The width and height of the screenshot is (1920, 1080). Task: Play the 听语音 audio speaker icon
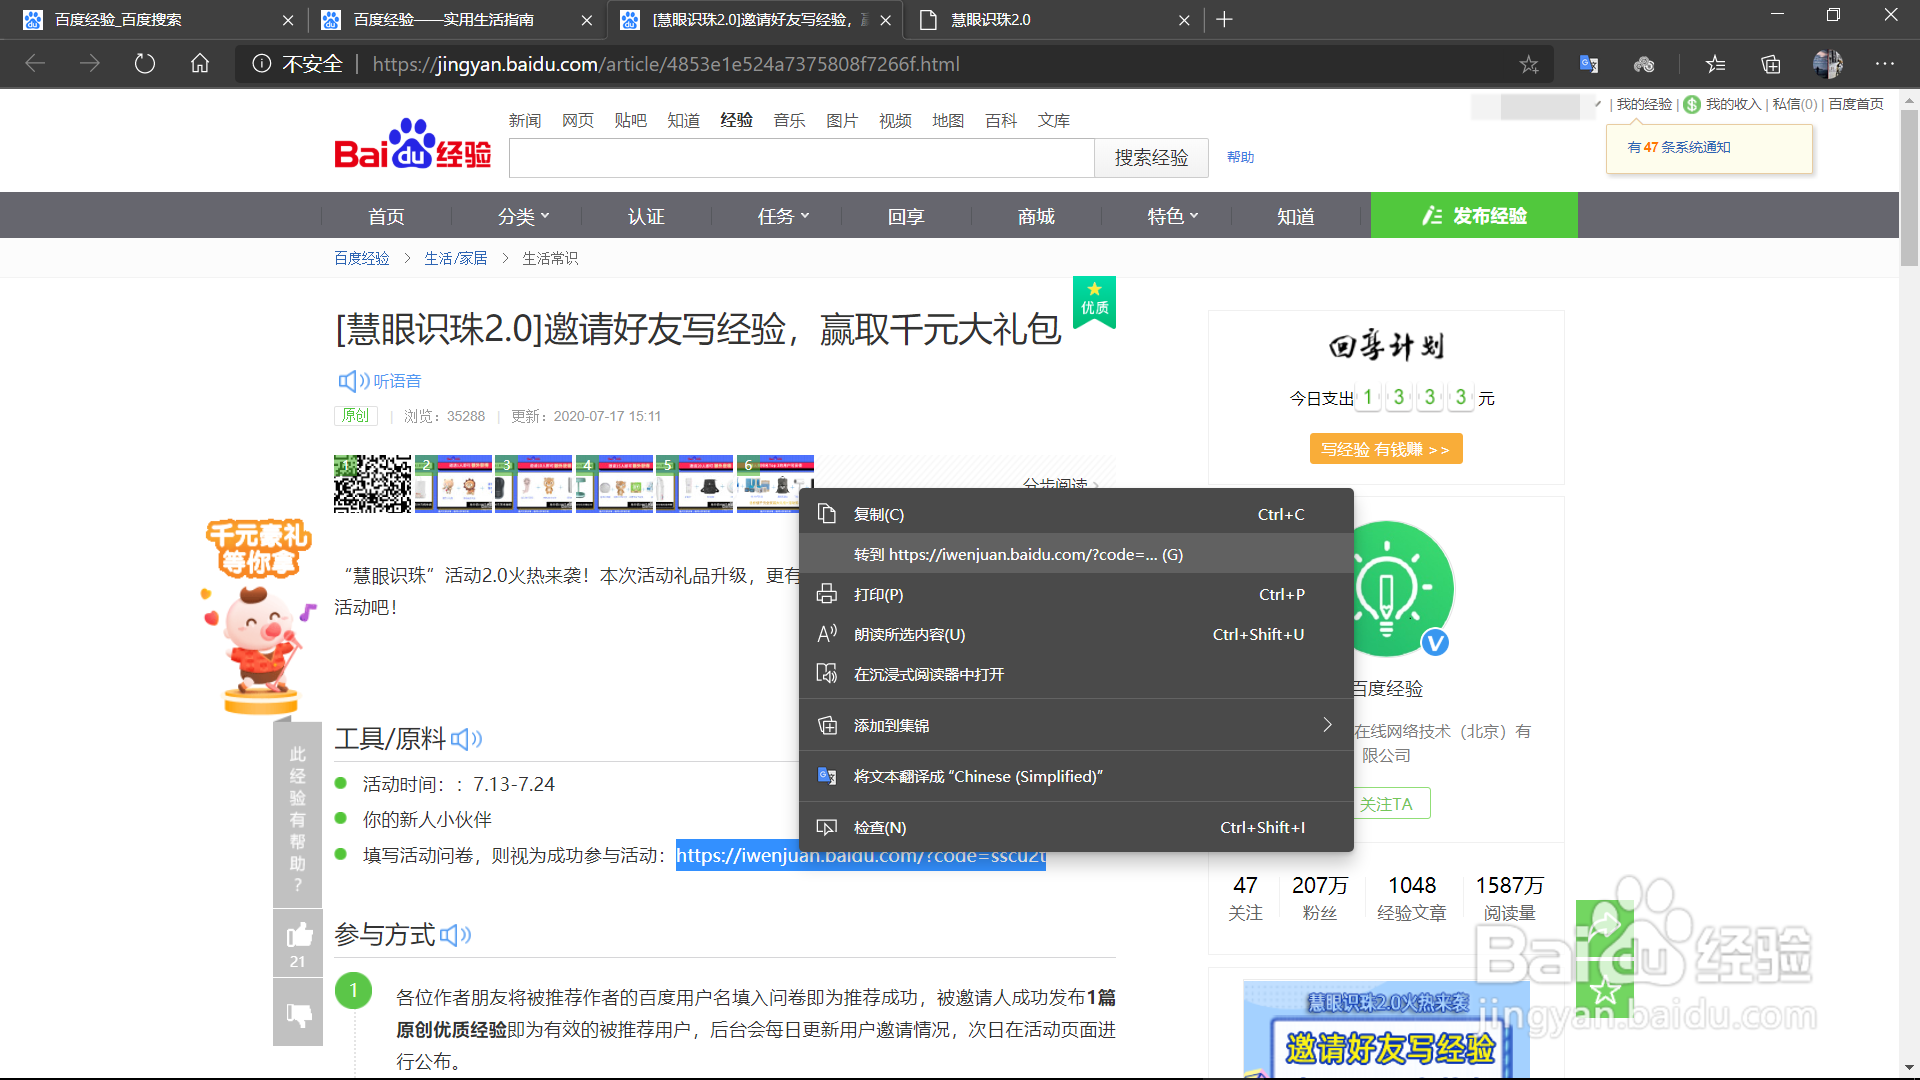pyautogui.click(x=353, y=381)
